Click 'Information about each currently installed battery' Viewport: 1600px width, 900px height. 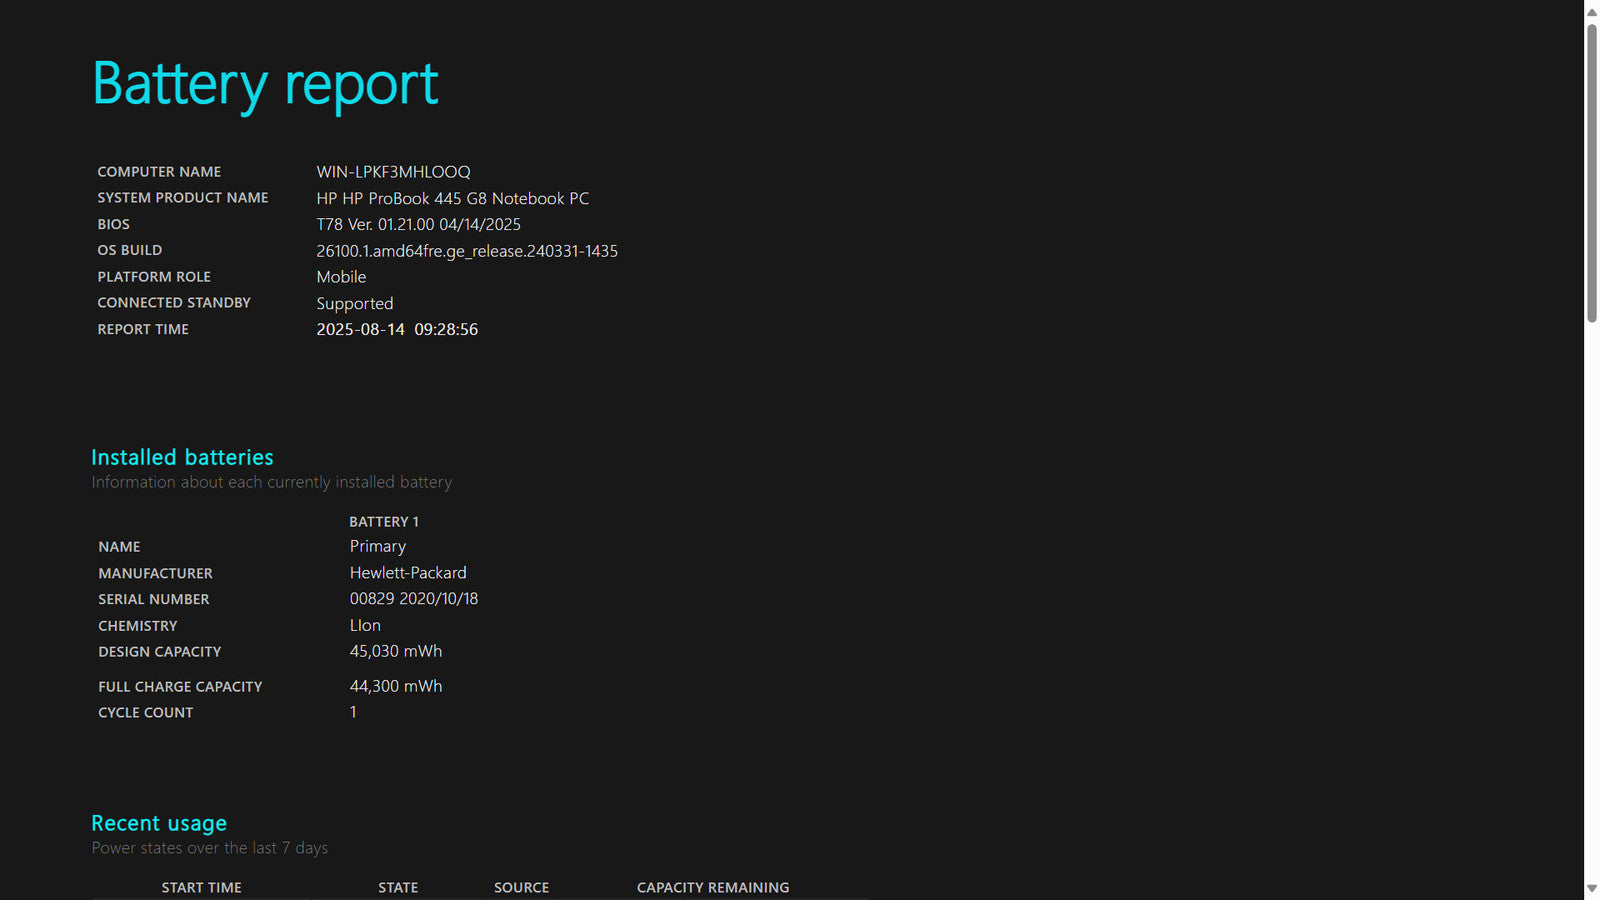(x=272, y=482)
